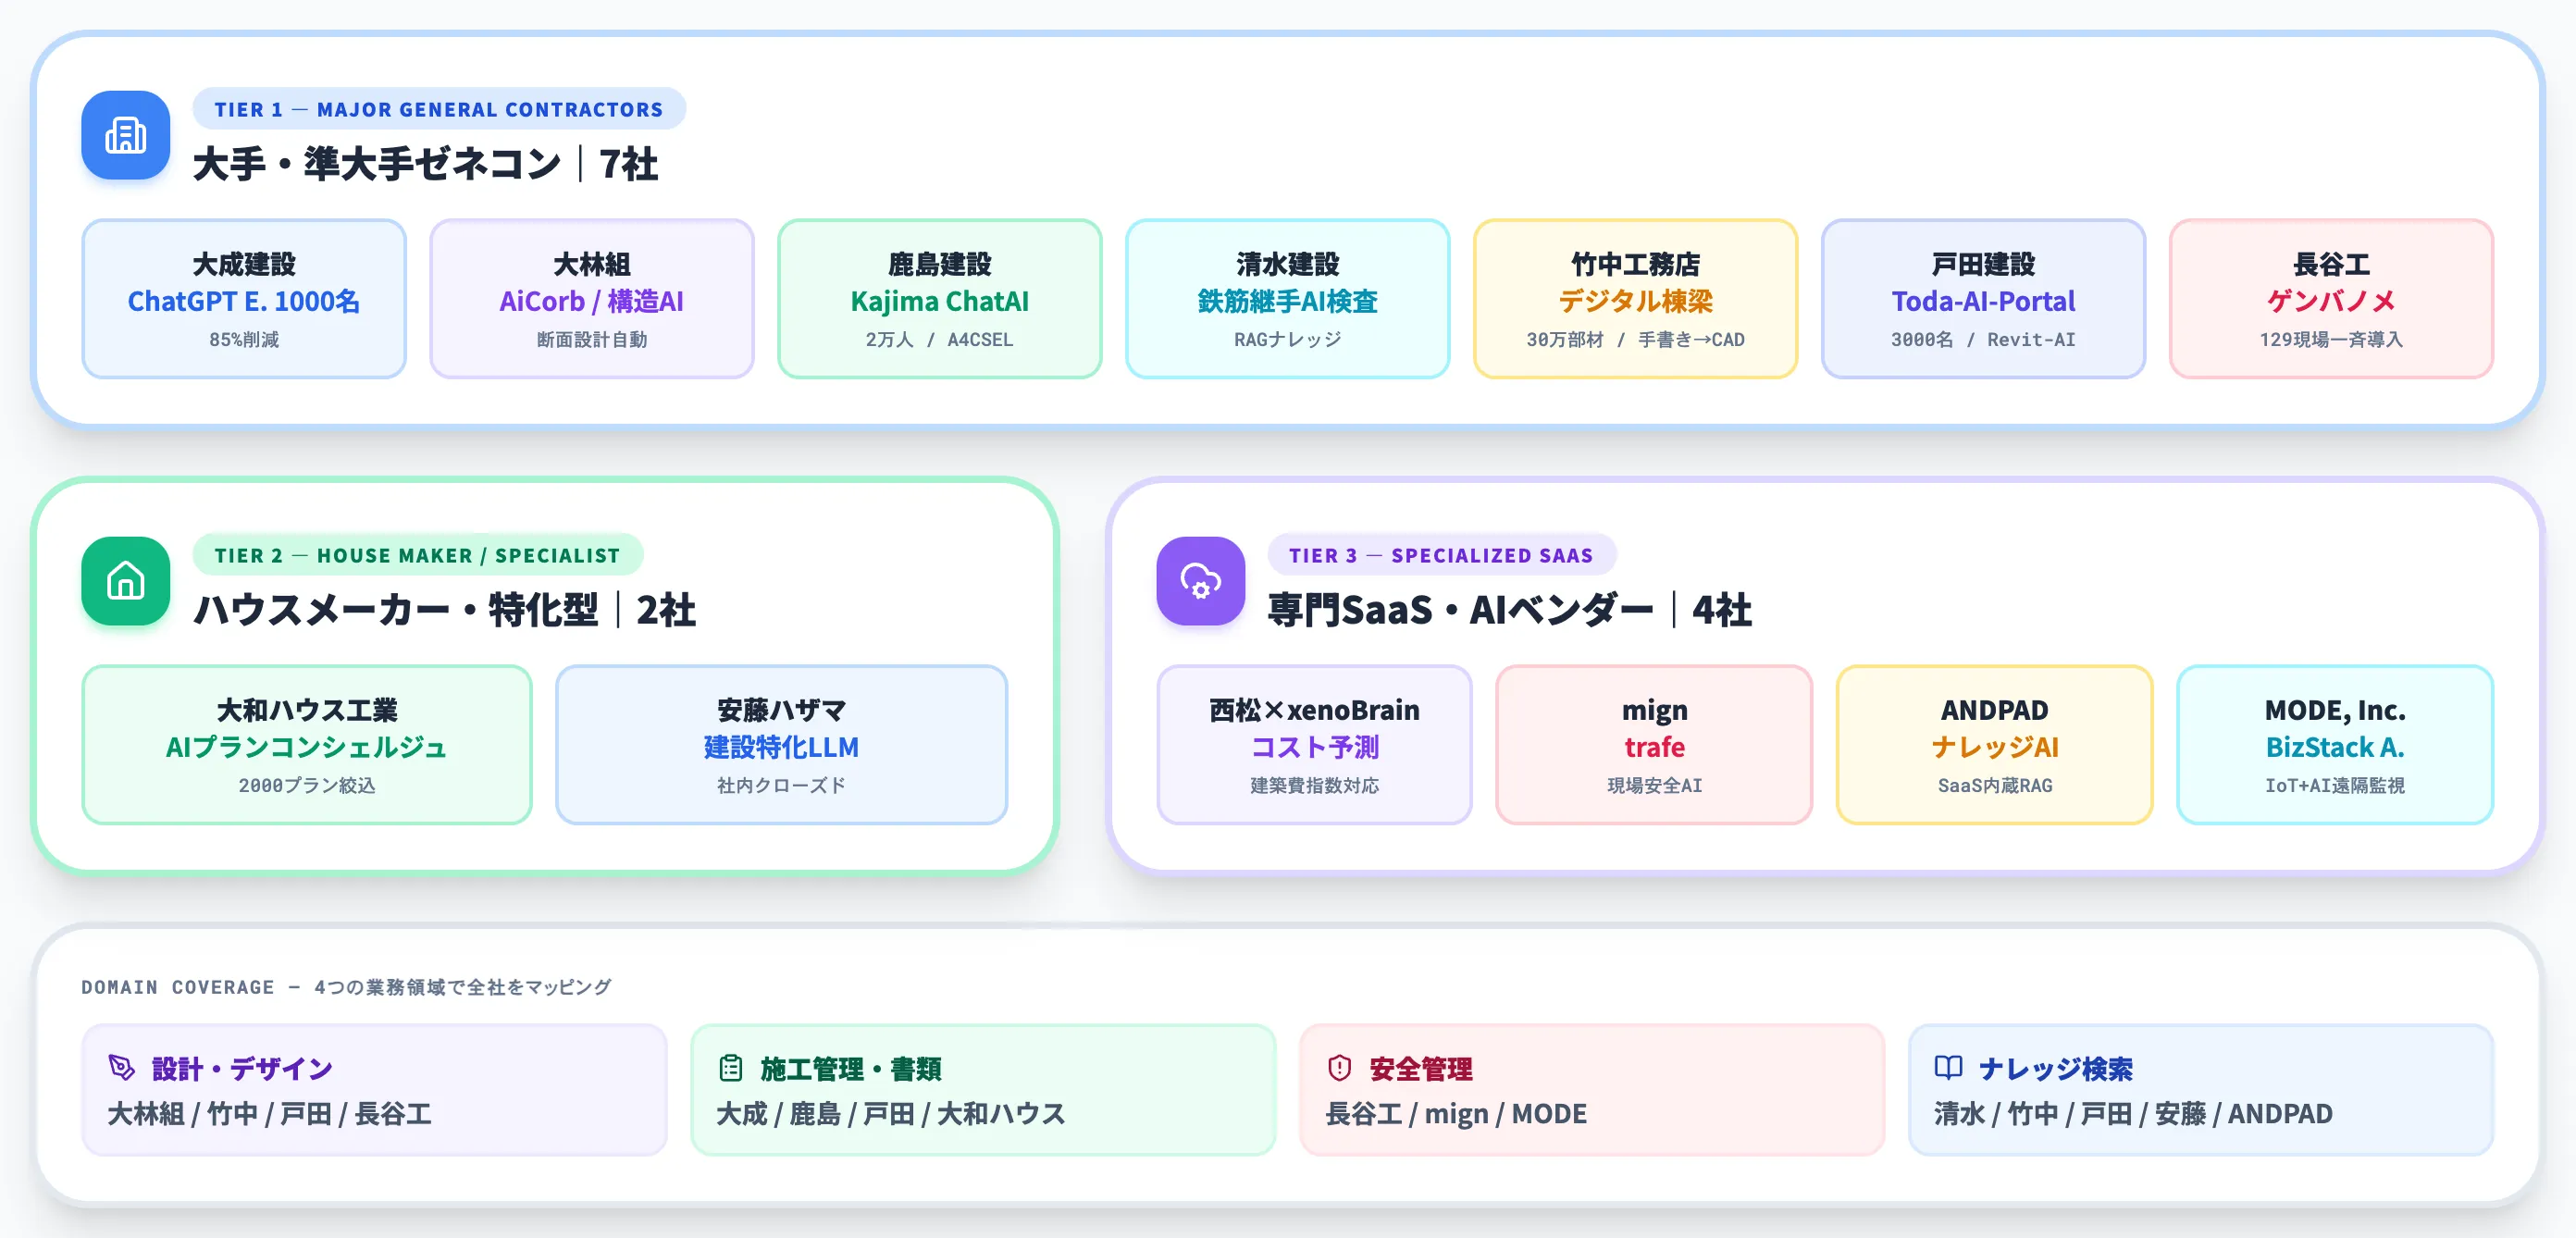The width and height of the screenshot is (2576, 1238).
Task: Click the 2万人 / A4CSEL note
Action: (x=940, y=340)
